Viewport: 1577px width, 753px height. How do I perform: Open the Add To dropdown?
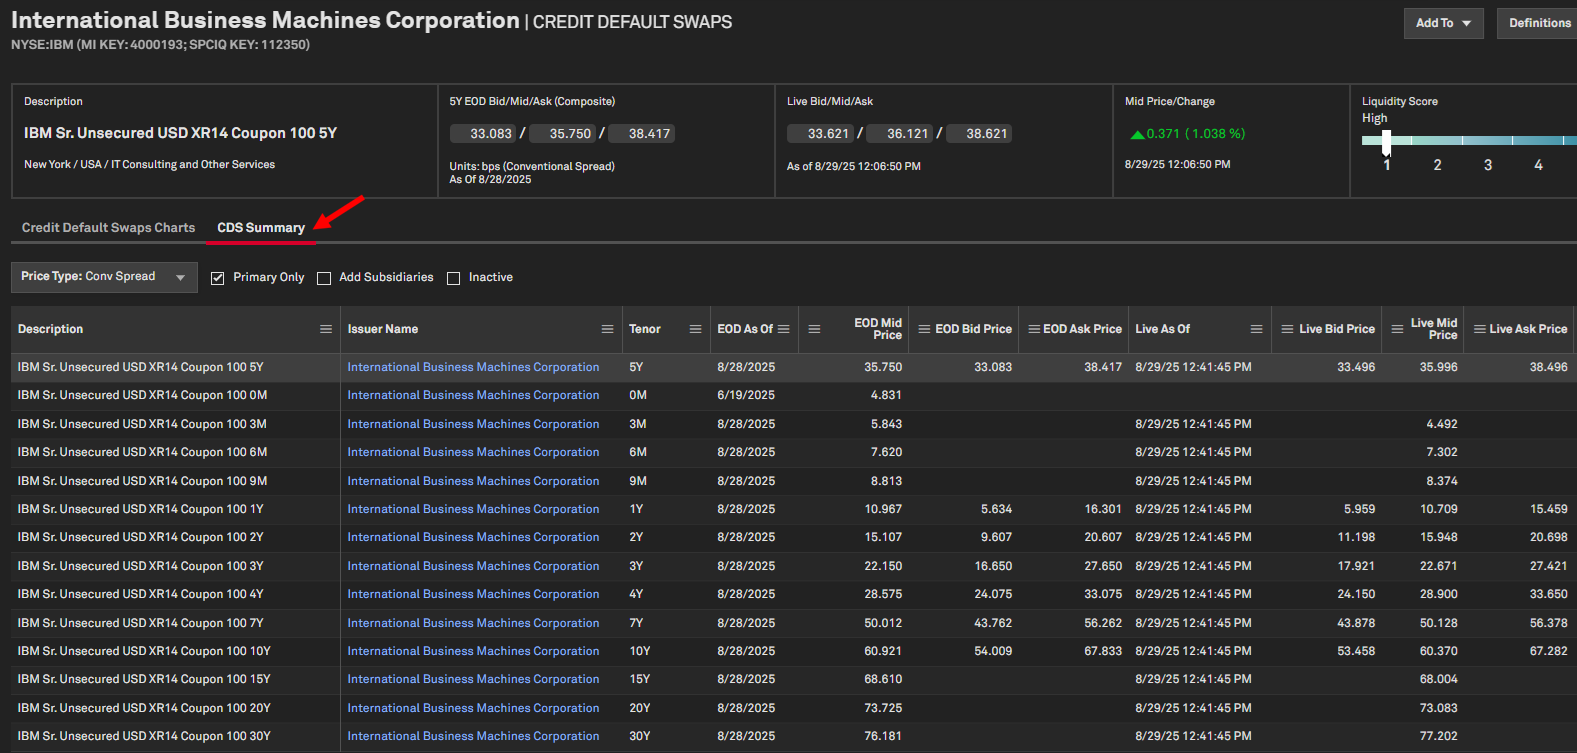tap(1443, 23)
